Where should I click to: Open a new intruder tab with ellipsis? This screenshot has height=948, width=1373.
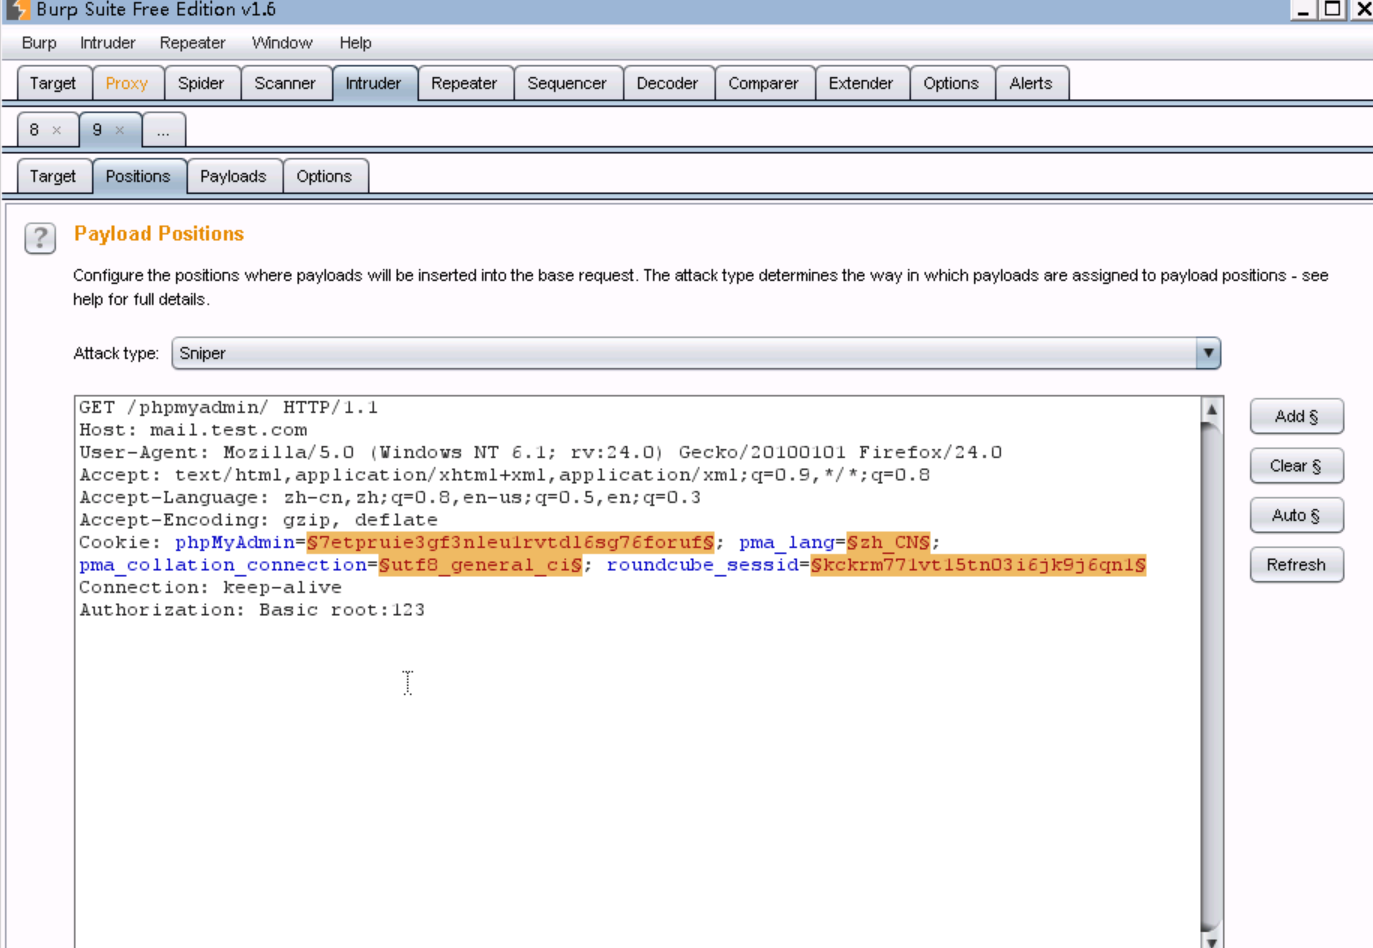click(163, 130)
